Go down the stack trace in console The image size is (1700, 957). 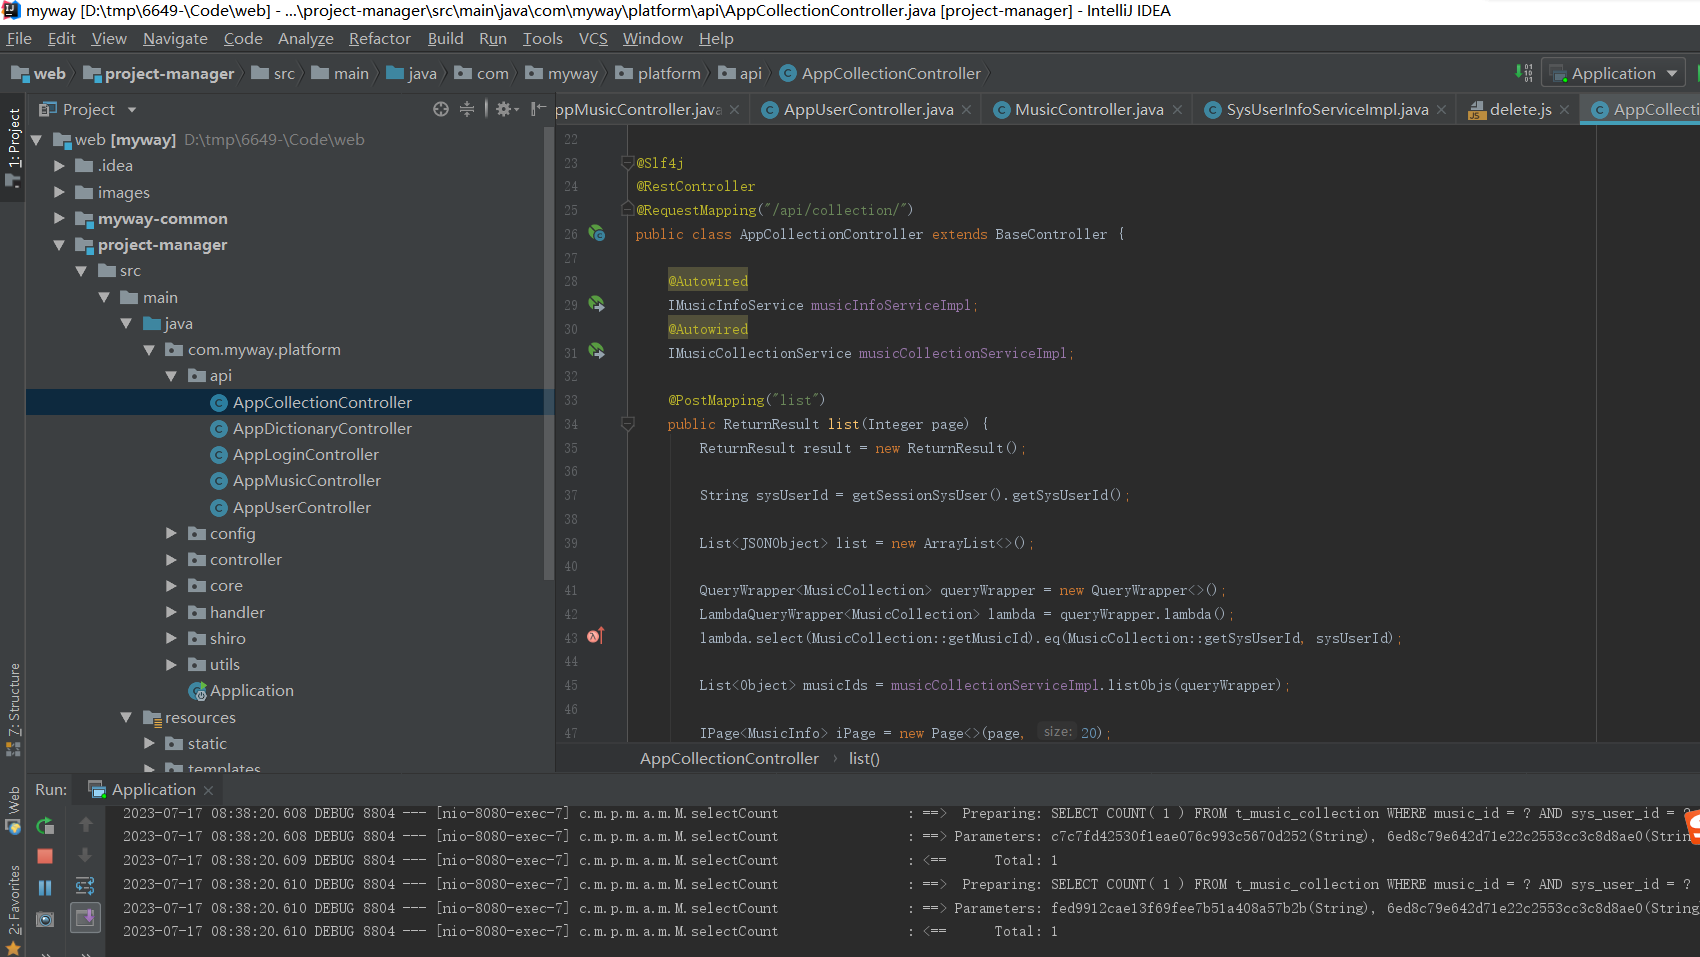[x=85, y=855]
